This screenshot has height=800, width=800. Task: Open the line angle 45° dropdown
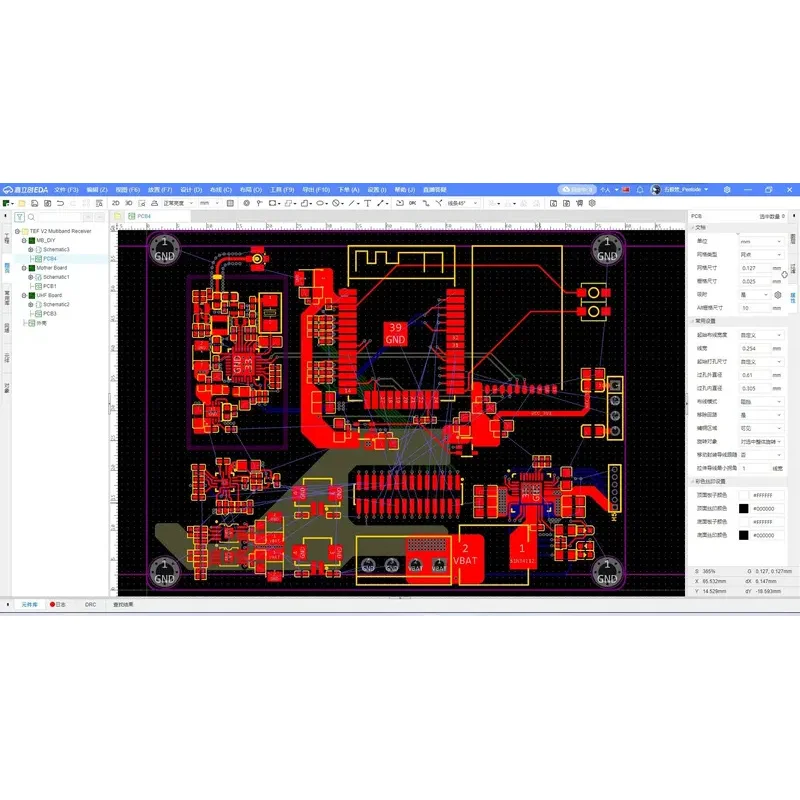click(462, 203)
